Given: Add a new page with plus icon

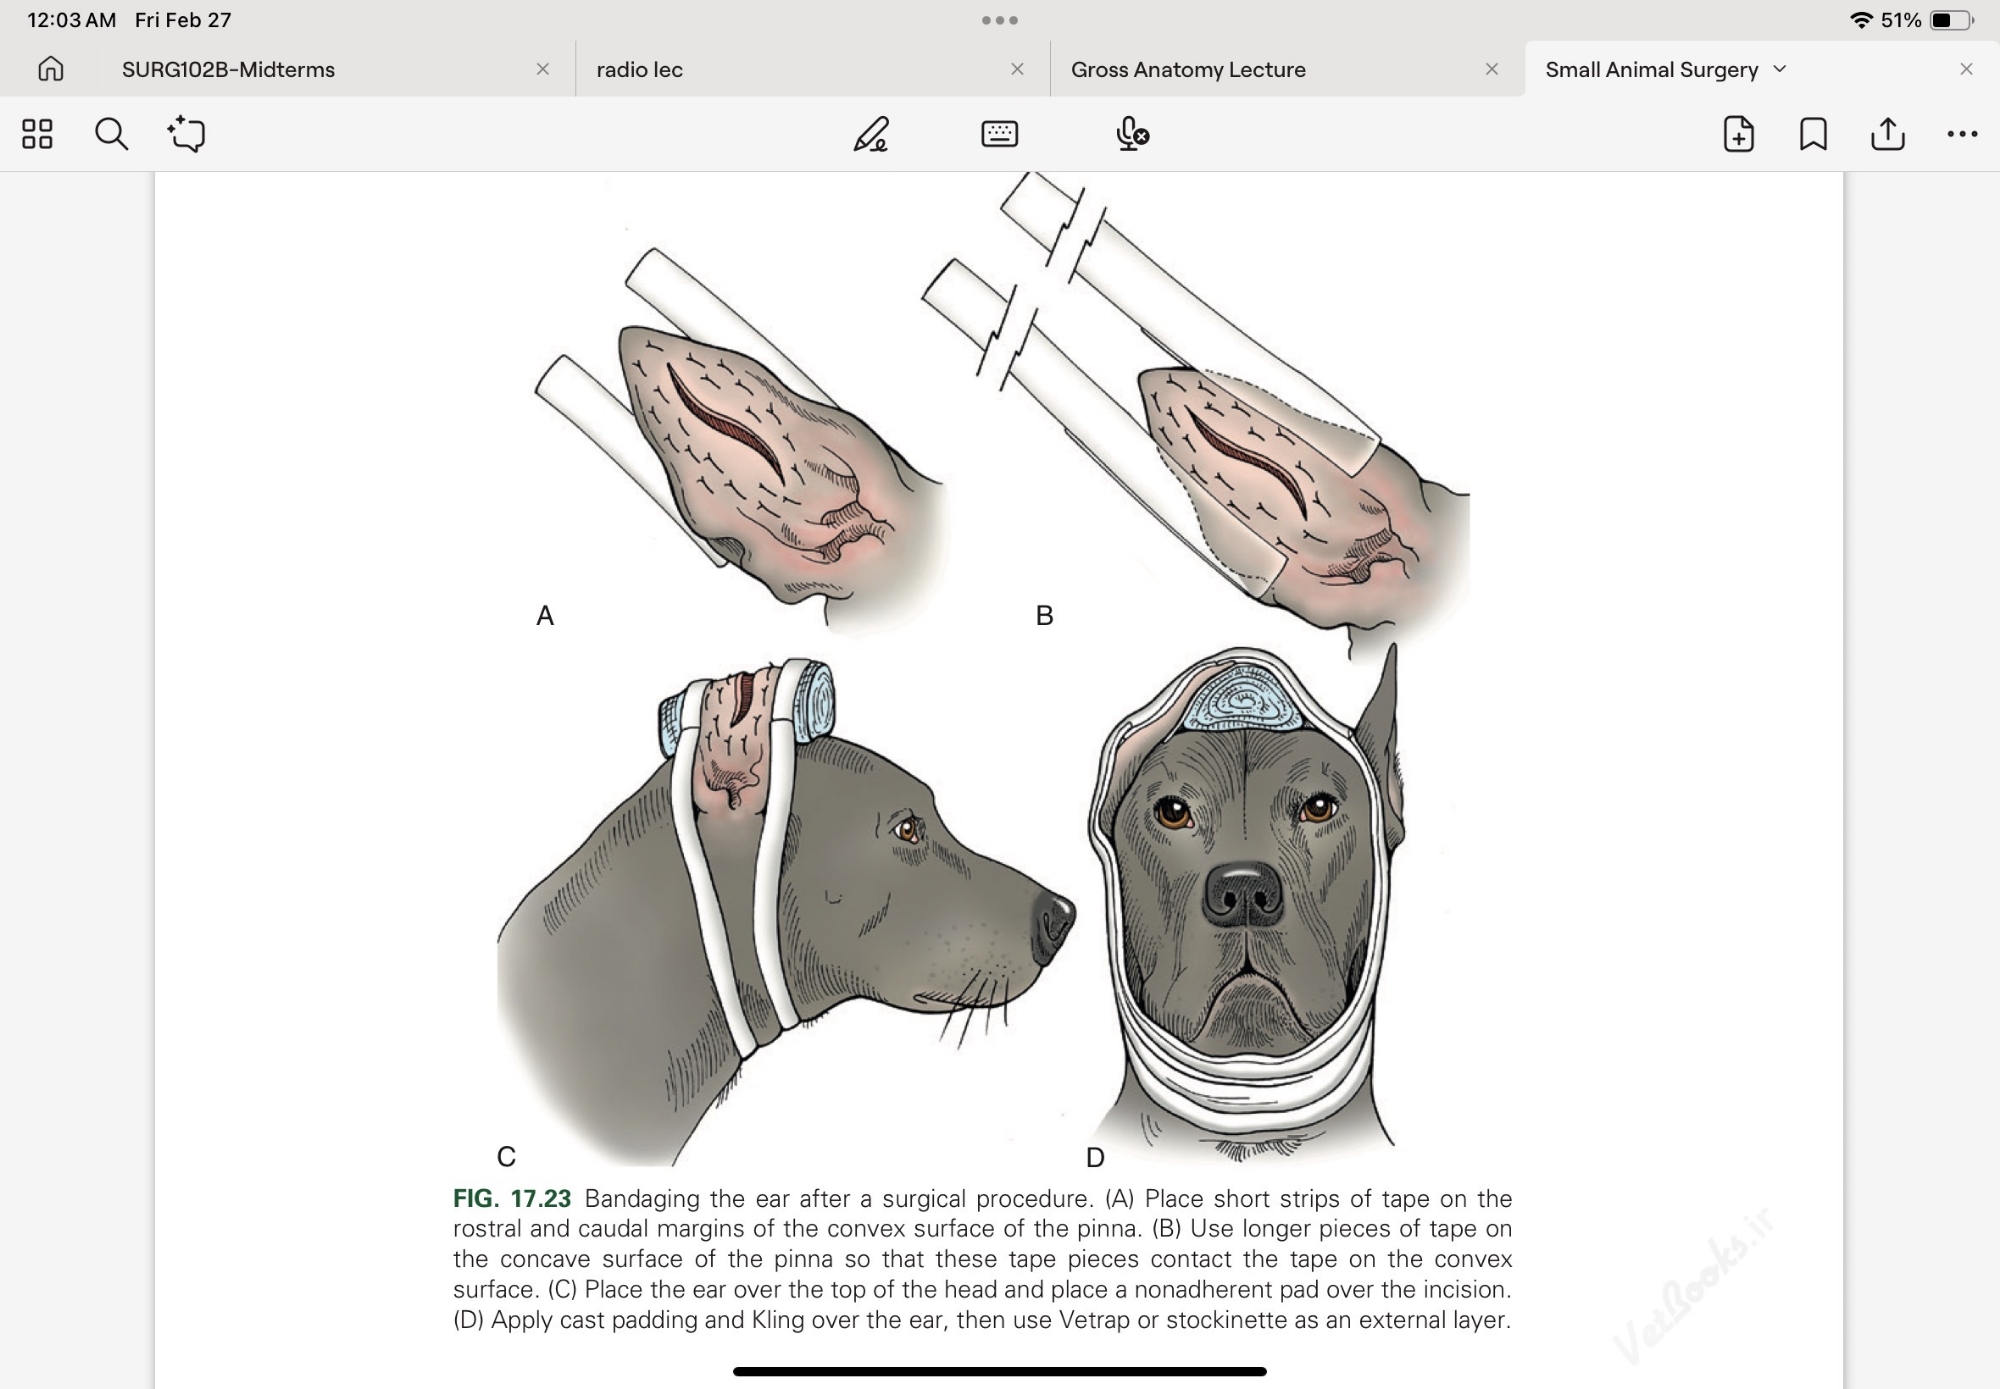Looking at the screenshot, I should coord(1738,134).
